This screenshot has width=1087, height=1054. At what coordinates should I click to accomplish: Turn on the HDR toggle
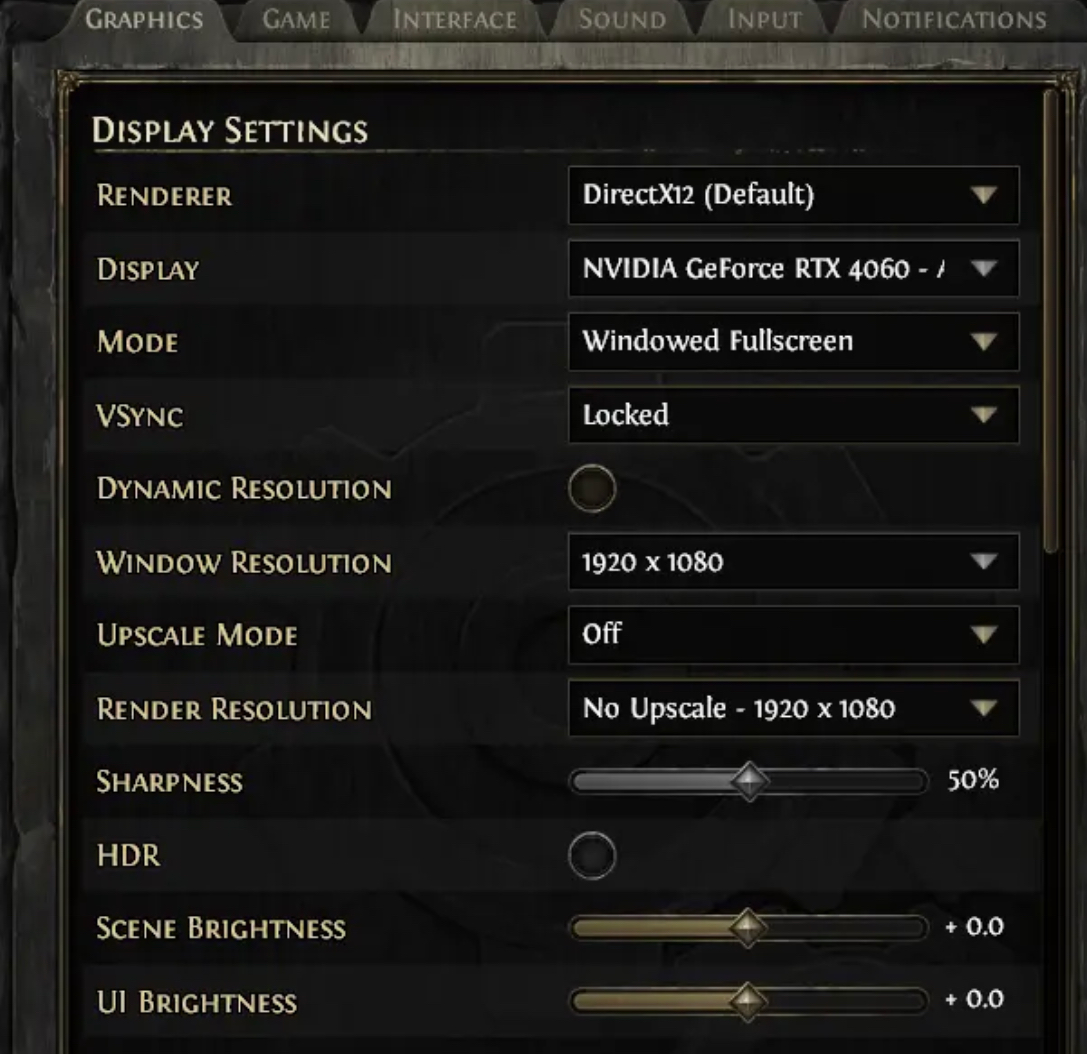592,855
